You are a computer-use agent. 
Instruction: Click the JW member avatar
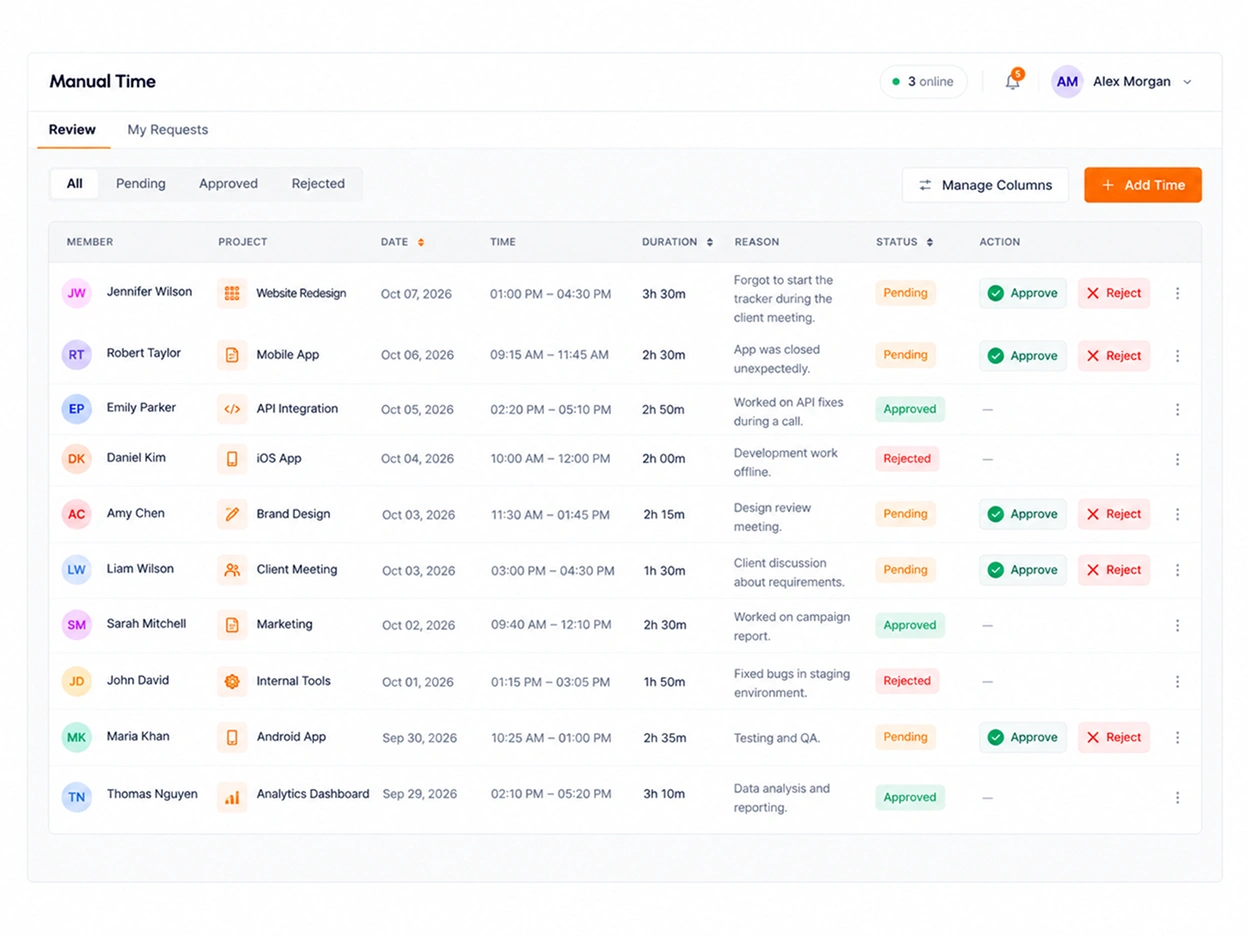(77, 293)
